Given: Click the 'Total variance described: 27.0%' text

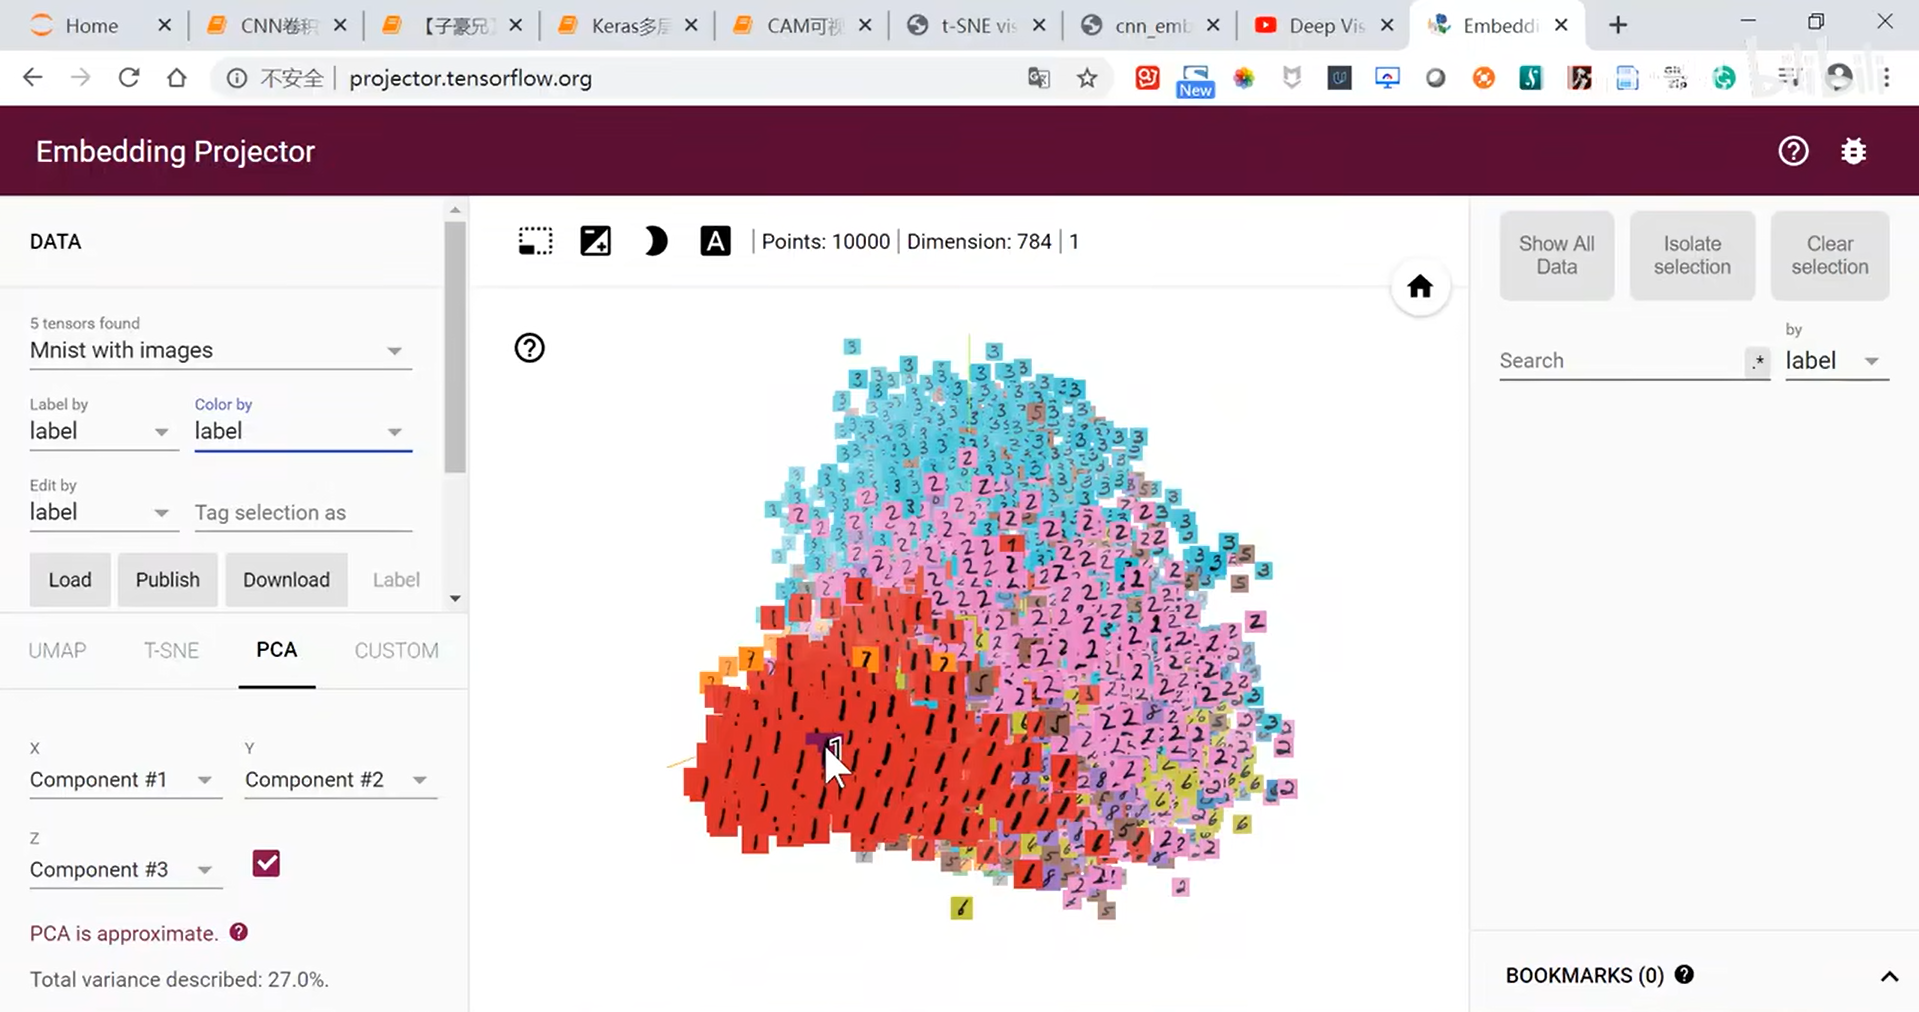Looking at the screenshot, I should [x=179, y=979].
